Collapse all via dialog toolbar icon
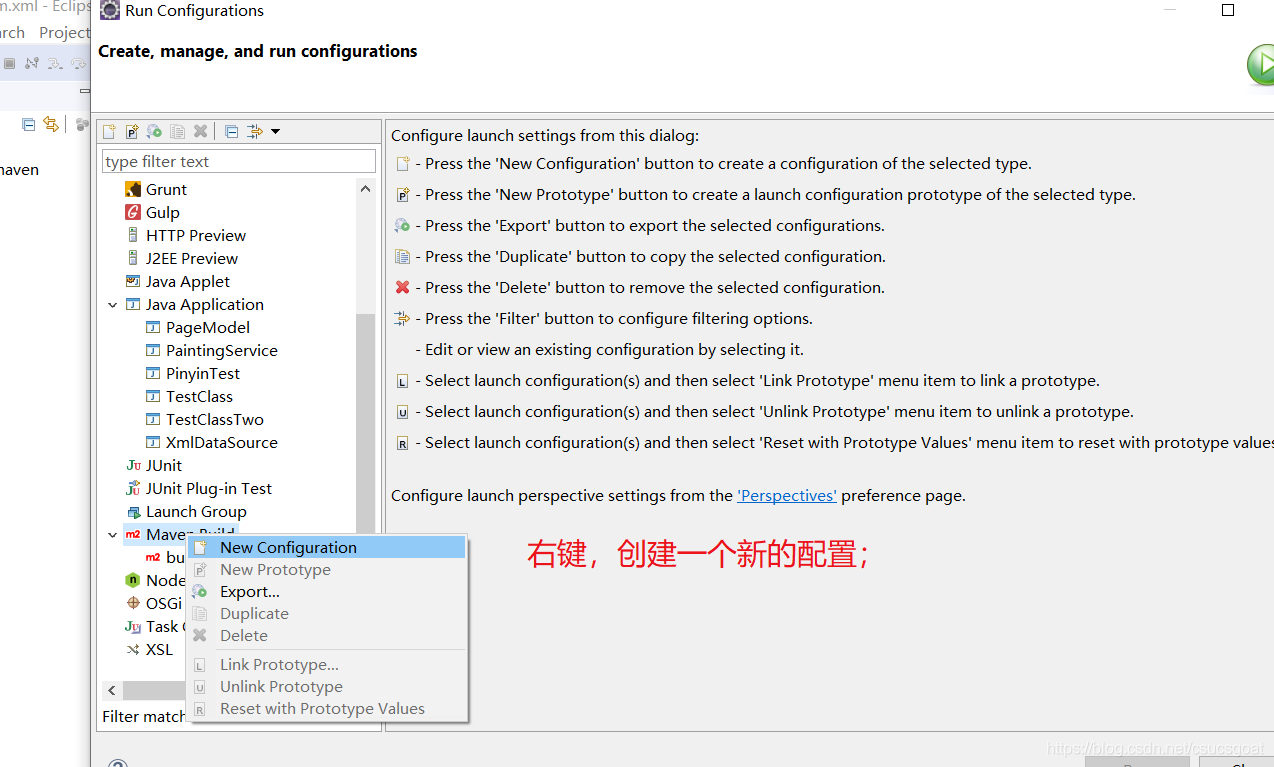This screenshot has height=767, width=1274. (231, 132)
